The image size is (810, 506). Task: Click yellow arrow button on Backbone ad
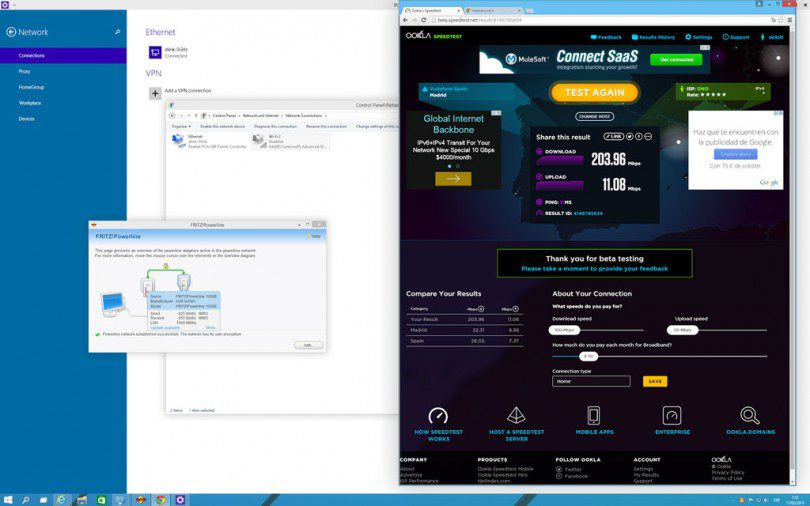click(x=453, y=179)
